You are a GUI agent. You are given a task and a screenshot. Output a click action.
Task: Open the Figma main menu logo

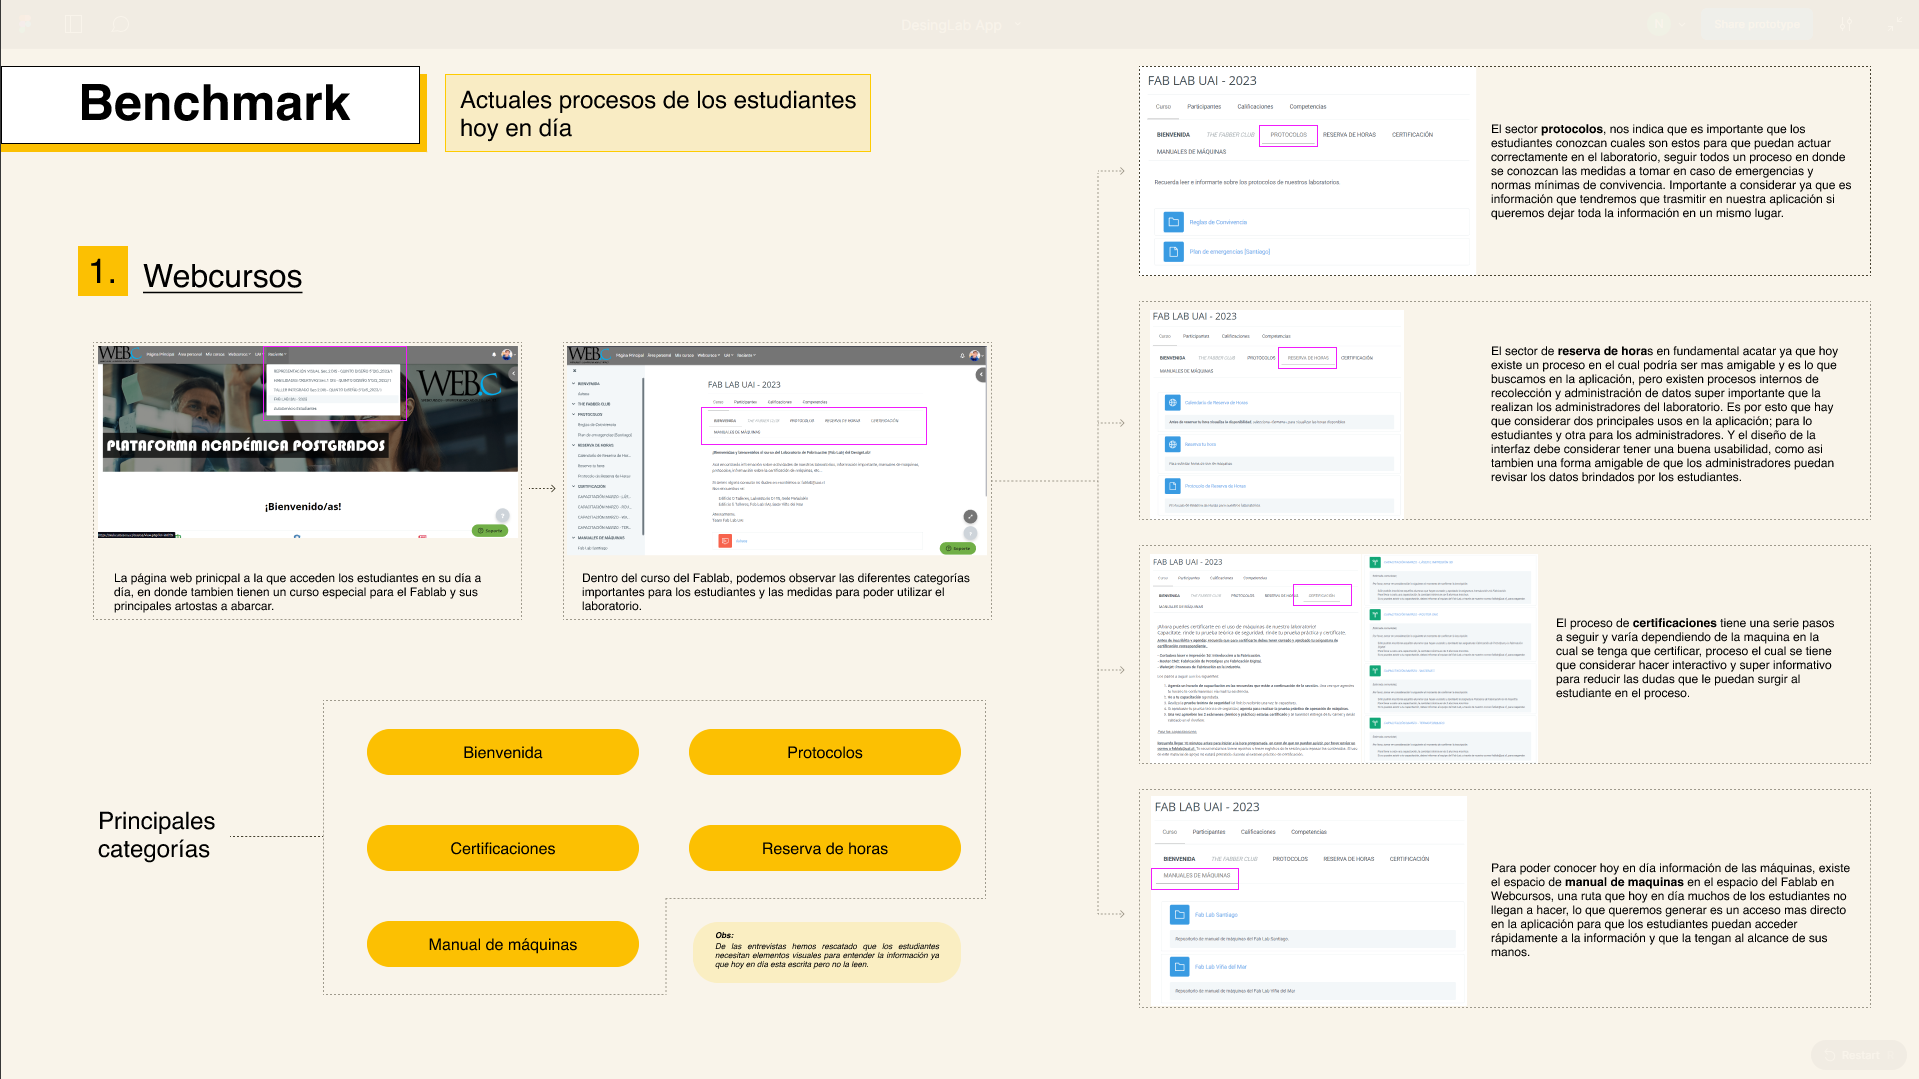(25, 24)
